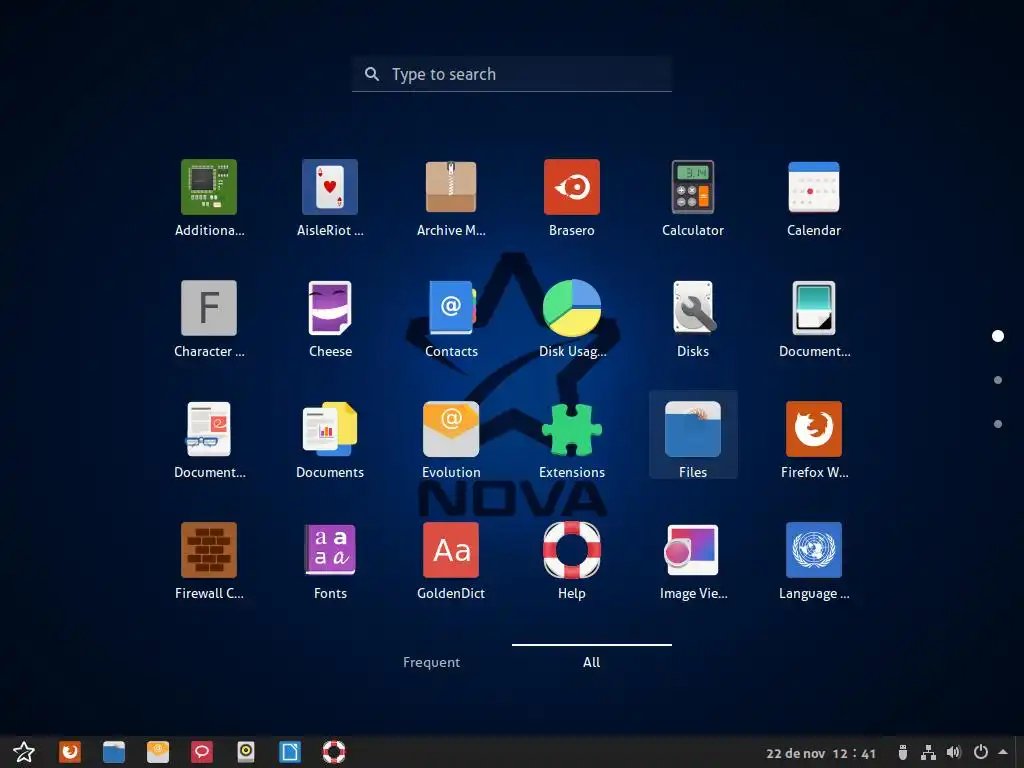Open the Additional Drivers app
This screenshot has width=1024, height=768.
[209, 199]
